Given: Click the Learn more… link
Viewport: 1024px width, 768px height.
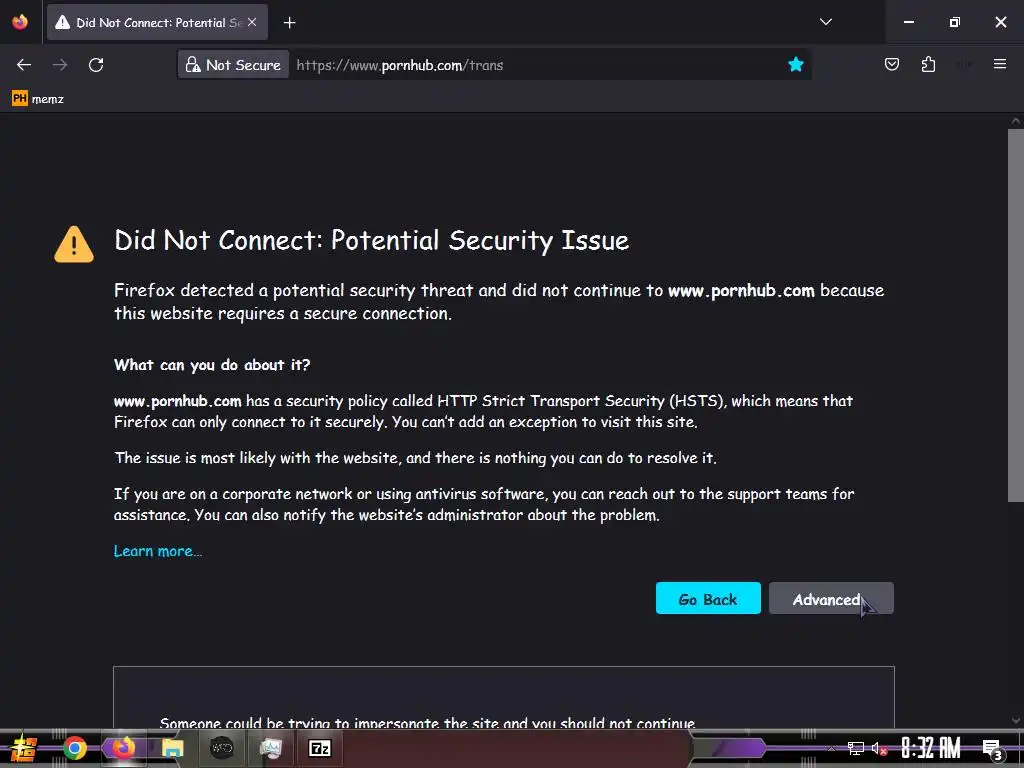Looking at the screenshot, I should (x=157, y=551).
